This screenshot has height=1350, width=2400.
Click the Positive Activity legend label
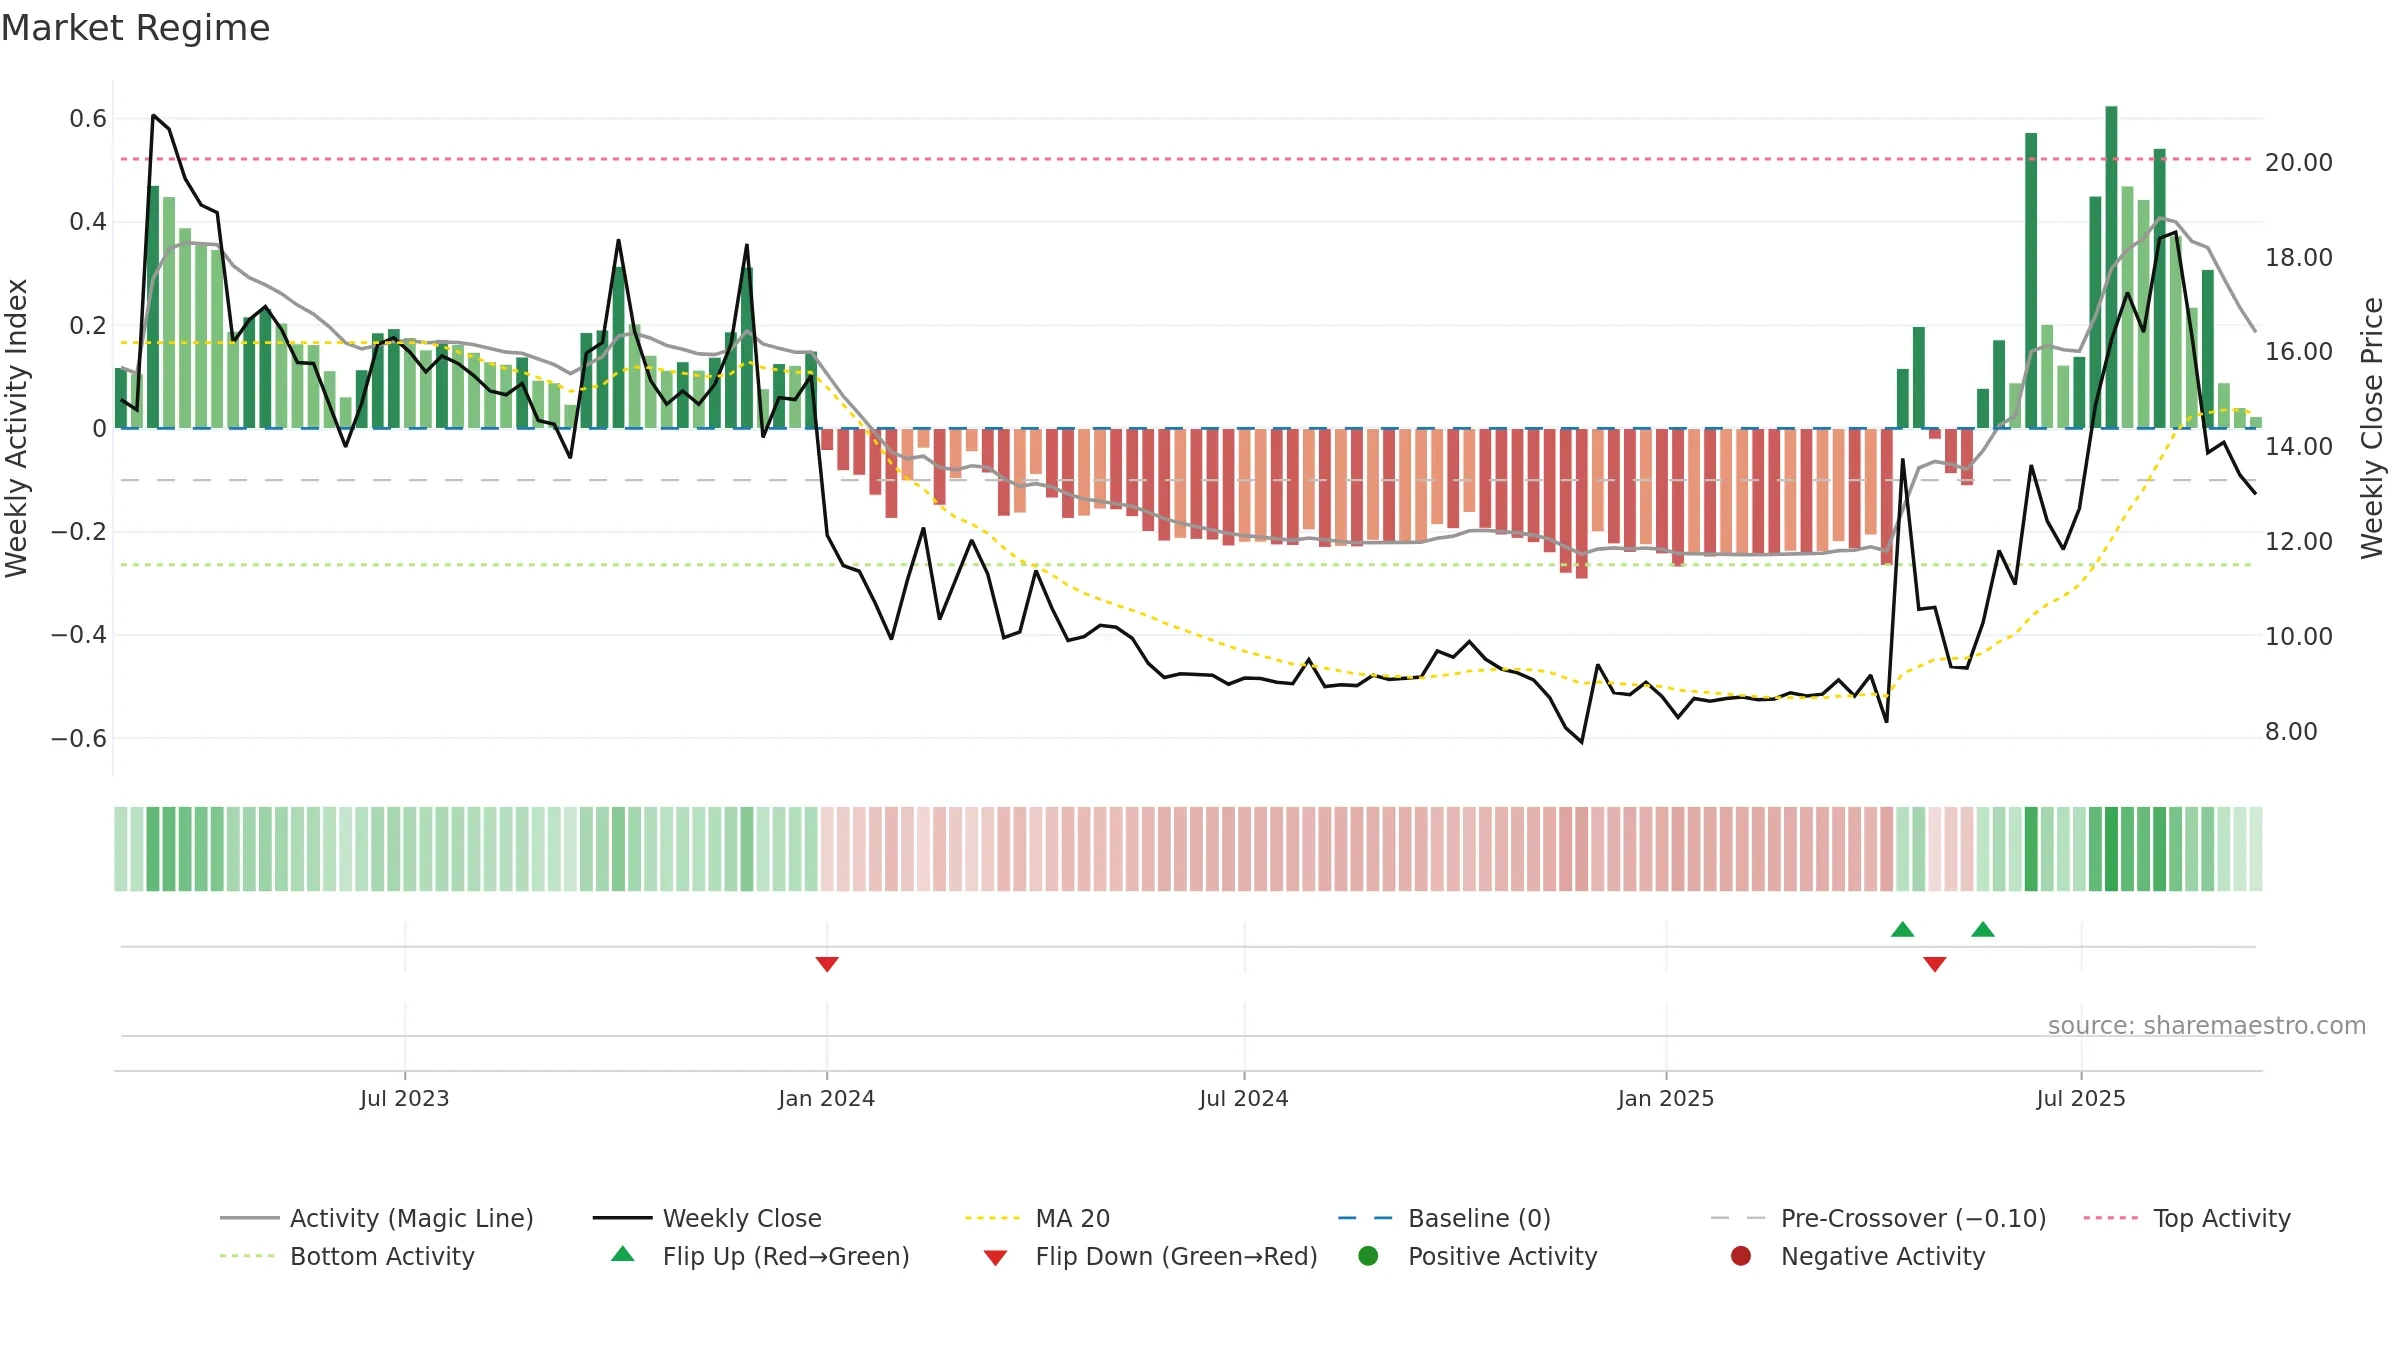1503,1256
